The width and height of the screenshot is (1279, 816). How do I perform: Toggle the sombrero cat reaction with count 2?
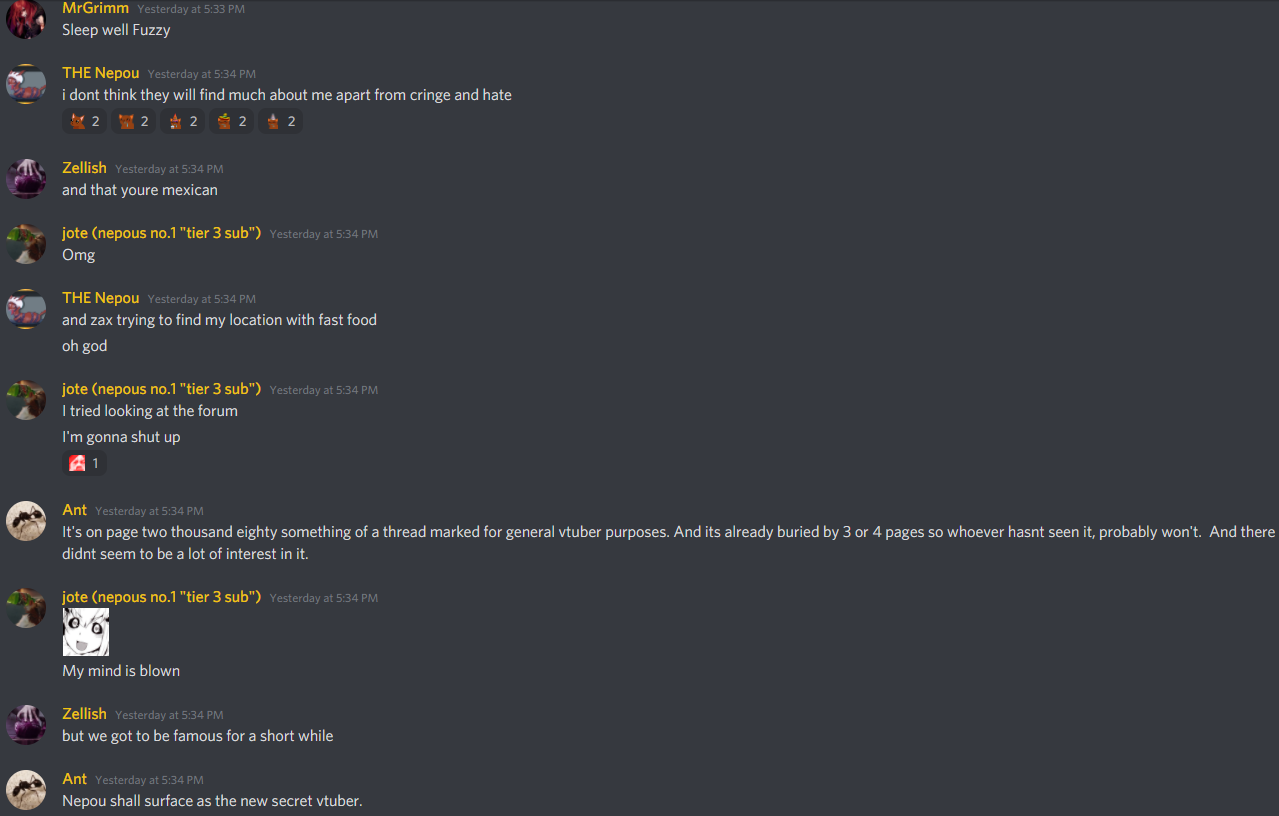click(x=231, y=121)
